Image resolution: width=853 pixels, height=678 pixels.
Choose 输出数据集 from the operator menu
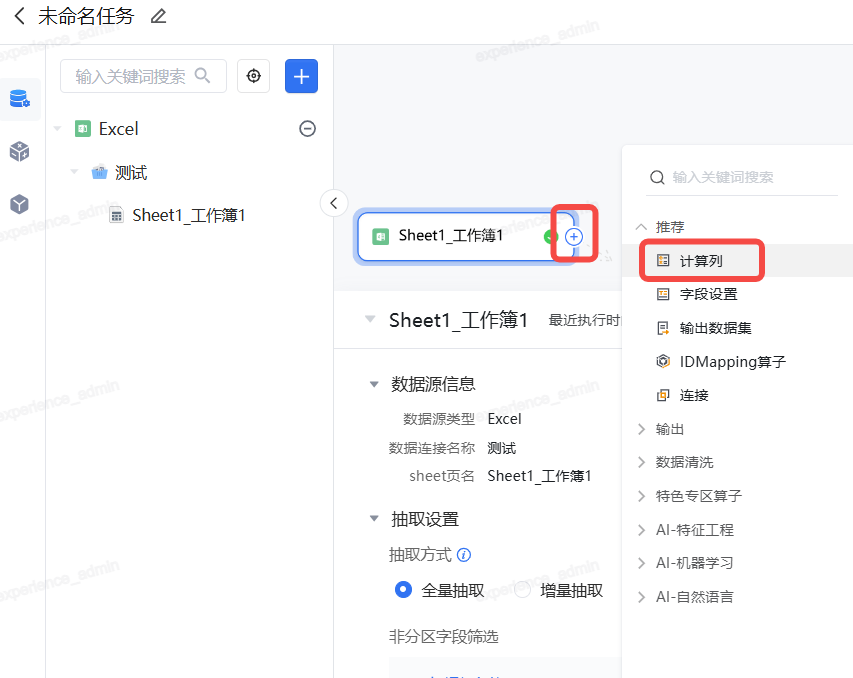715,328
